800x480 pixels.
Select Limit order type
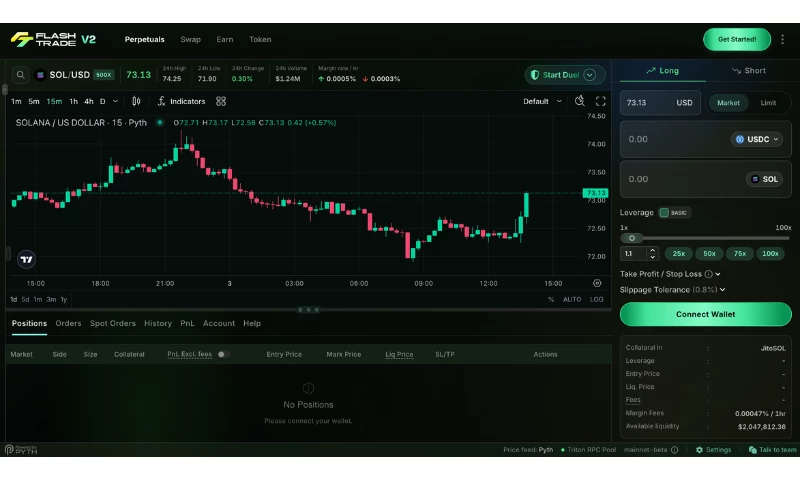[x=768, y=103]
